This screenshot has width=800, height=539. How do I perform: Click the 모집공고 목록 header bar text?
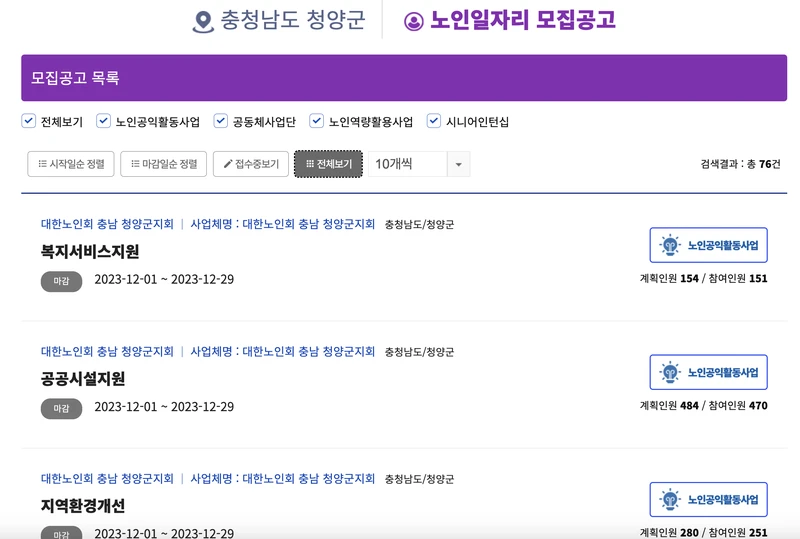(x=75, y=78)
